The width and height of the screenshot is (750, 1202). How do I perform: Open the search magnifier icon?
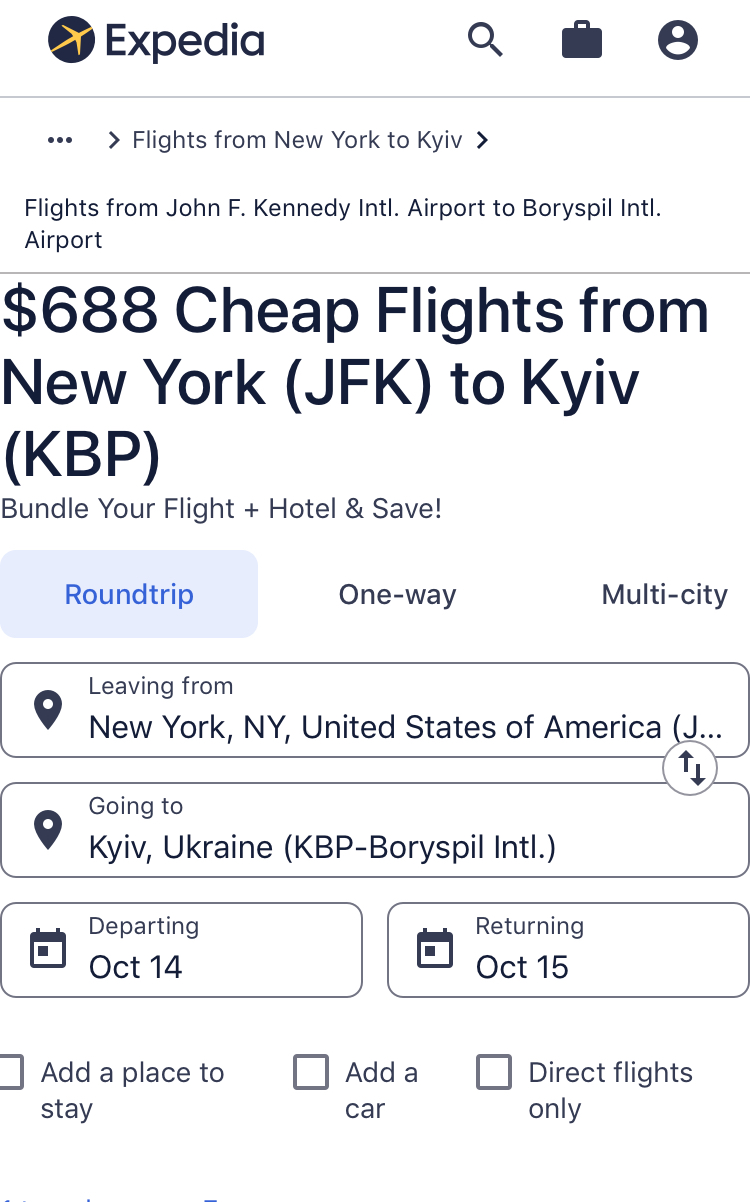click(485, 40)
